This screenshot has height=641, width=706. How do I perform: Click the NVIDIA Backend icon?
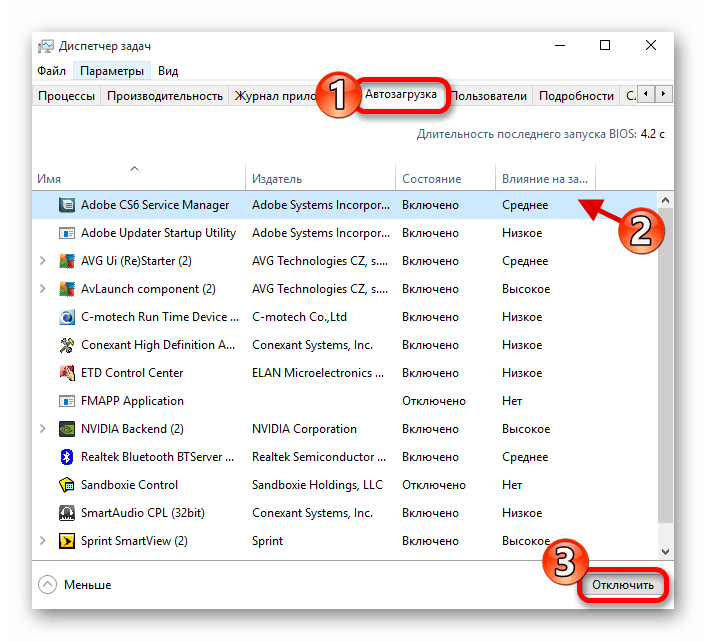pyautogui.click(x=67, y=429)
